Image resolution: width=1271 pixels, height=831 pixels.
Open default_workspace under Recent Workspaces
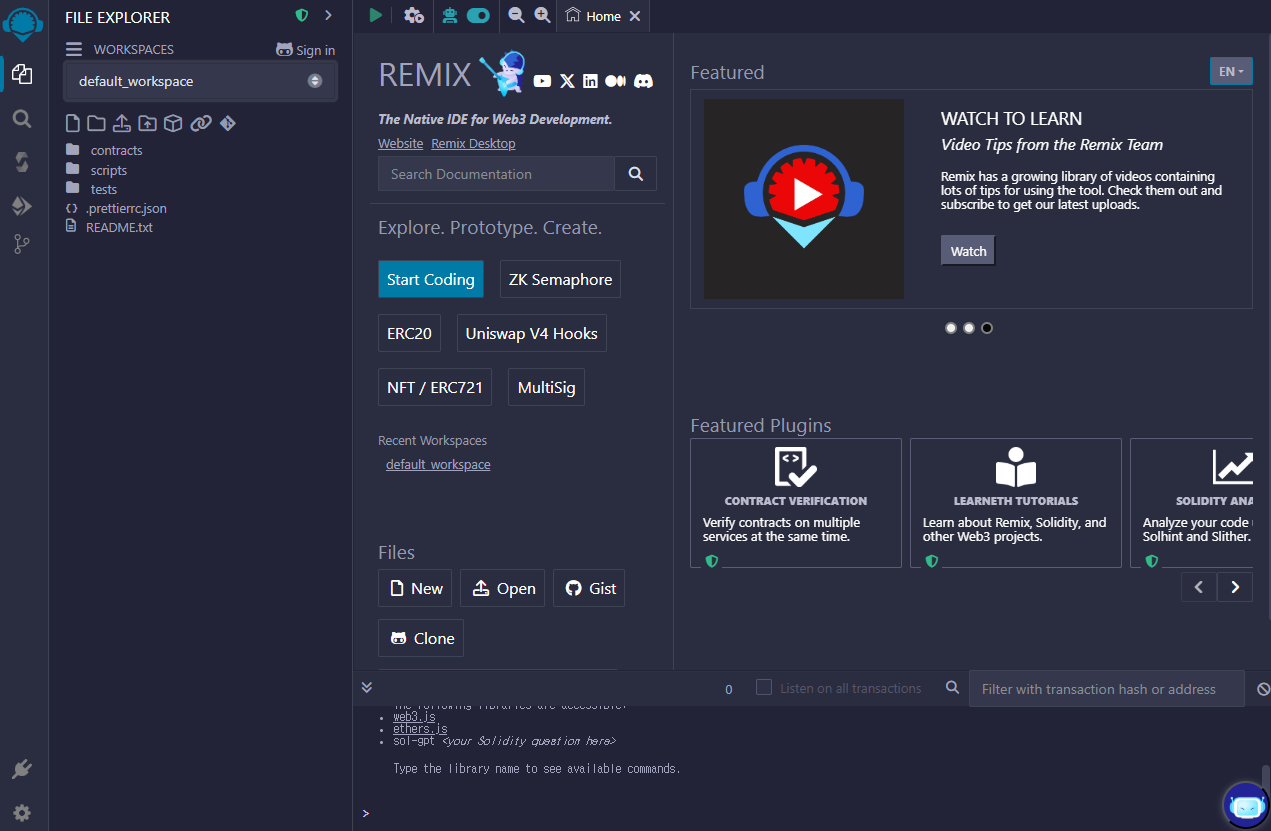tap(438, 464)
